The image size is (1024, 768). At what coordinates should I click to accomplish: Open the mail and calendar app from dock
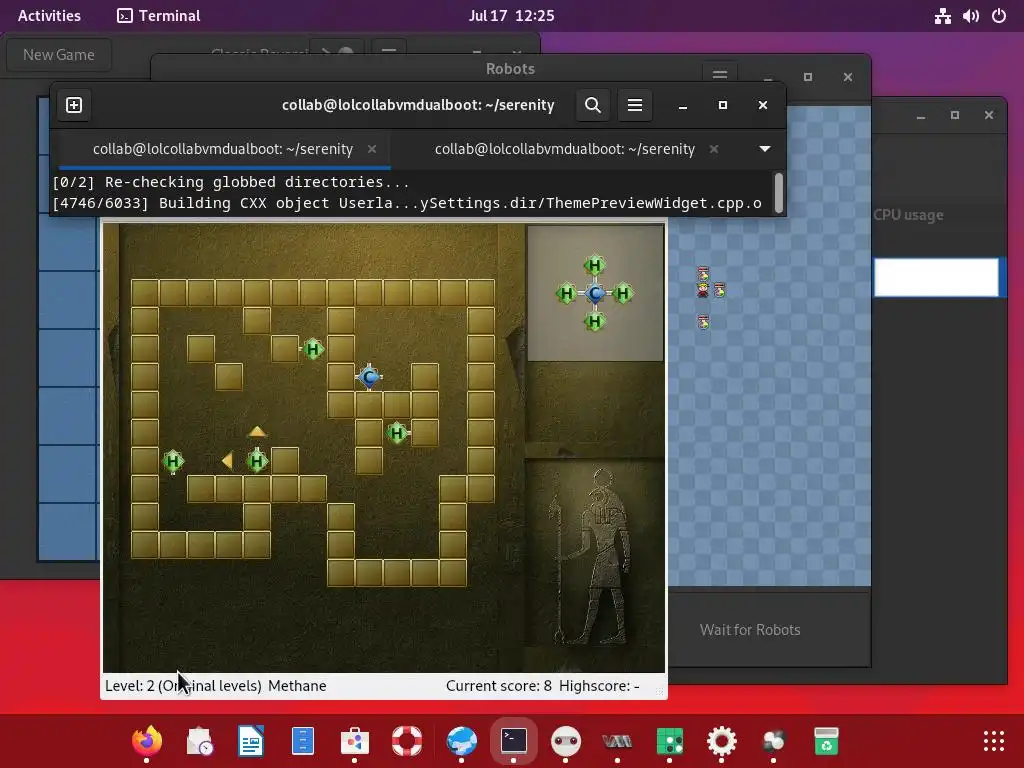(199, 741)
